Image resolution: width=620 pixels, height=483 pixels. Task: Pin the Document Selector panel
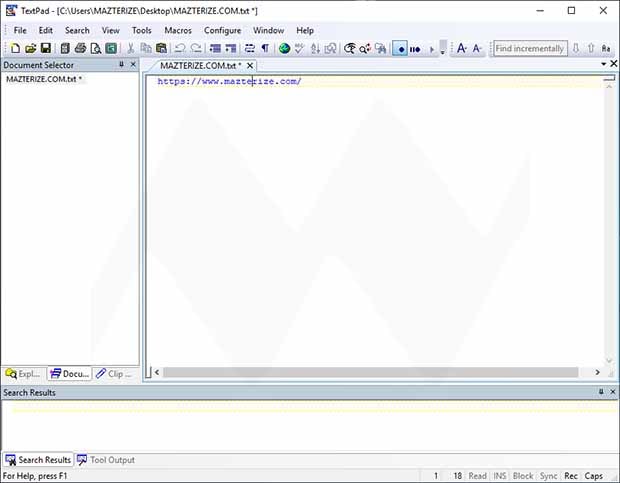point(121,64)
